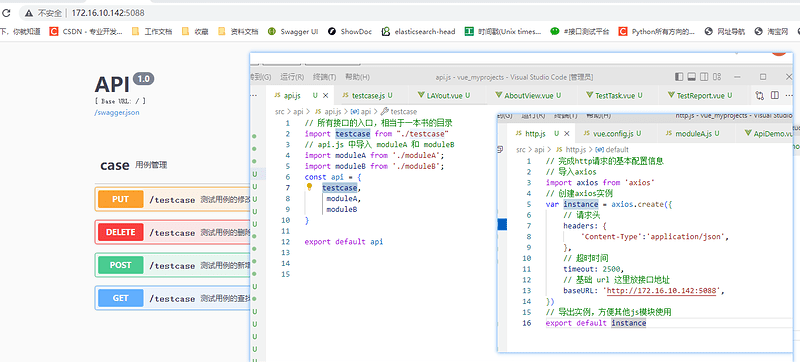This screenshot has width=800, height=362.
Task: Open the Python所有方向 bookmark
Action: click(657, 32)
